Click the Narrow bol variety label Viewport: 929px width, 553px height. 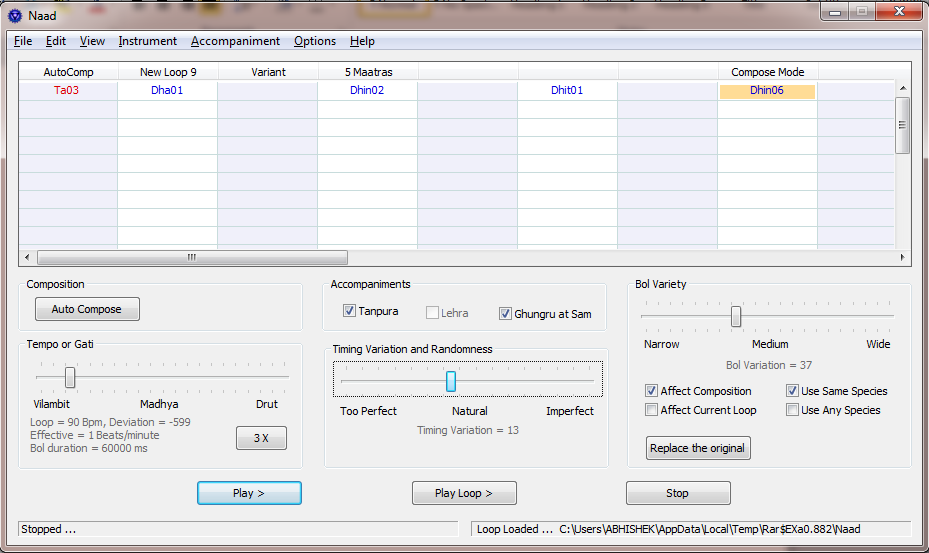[662, 344]
